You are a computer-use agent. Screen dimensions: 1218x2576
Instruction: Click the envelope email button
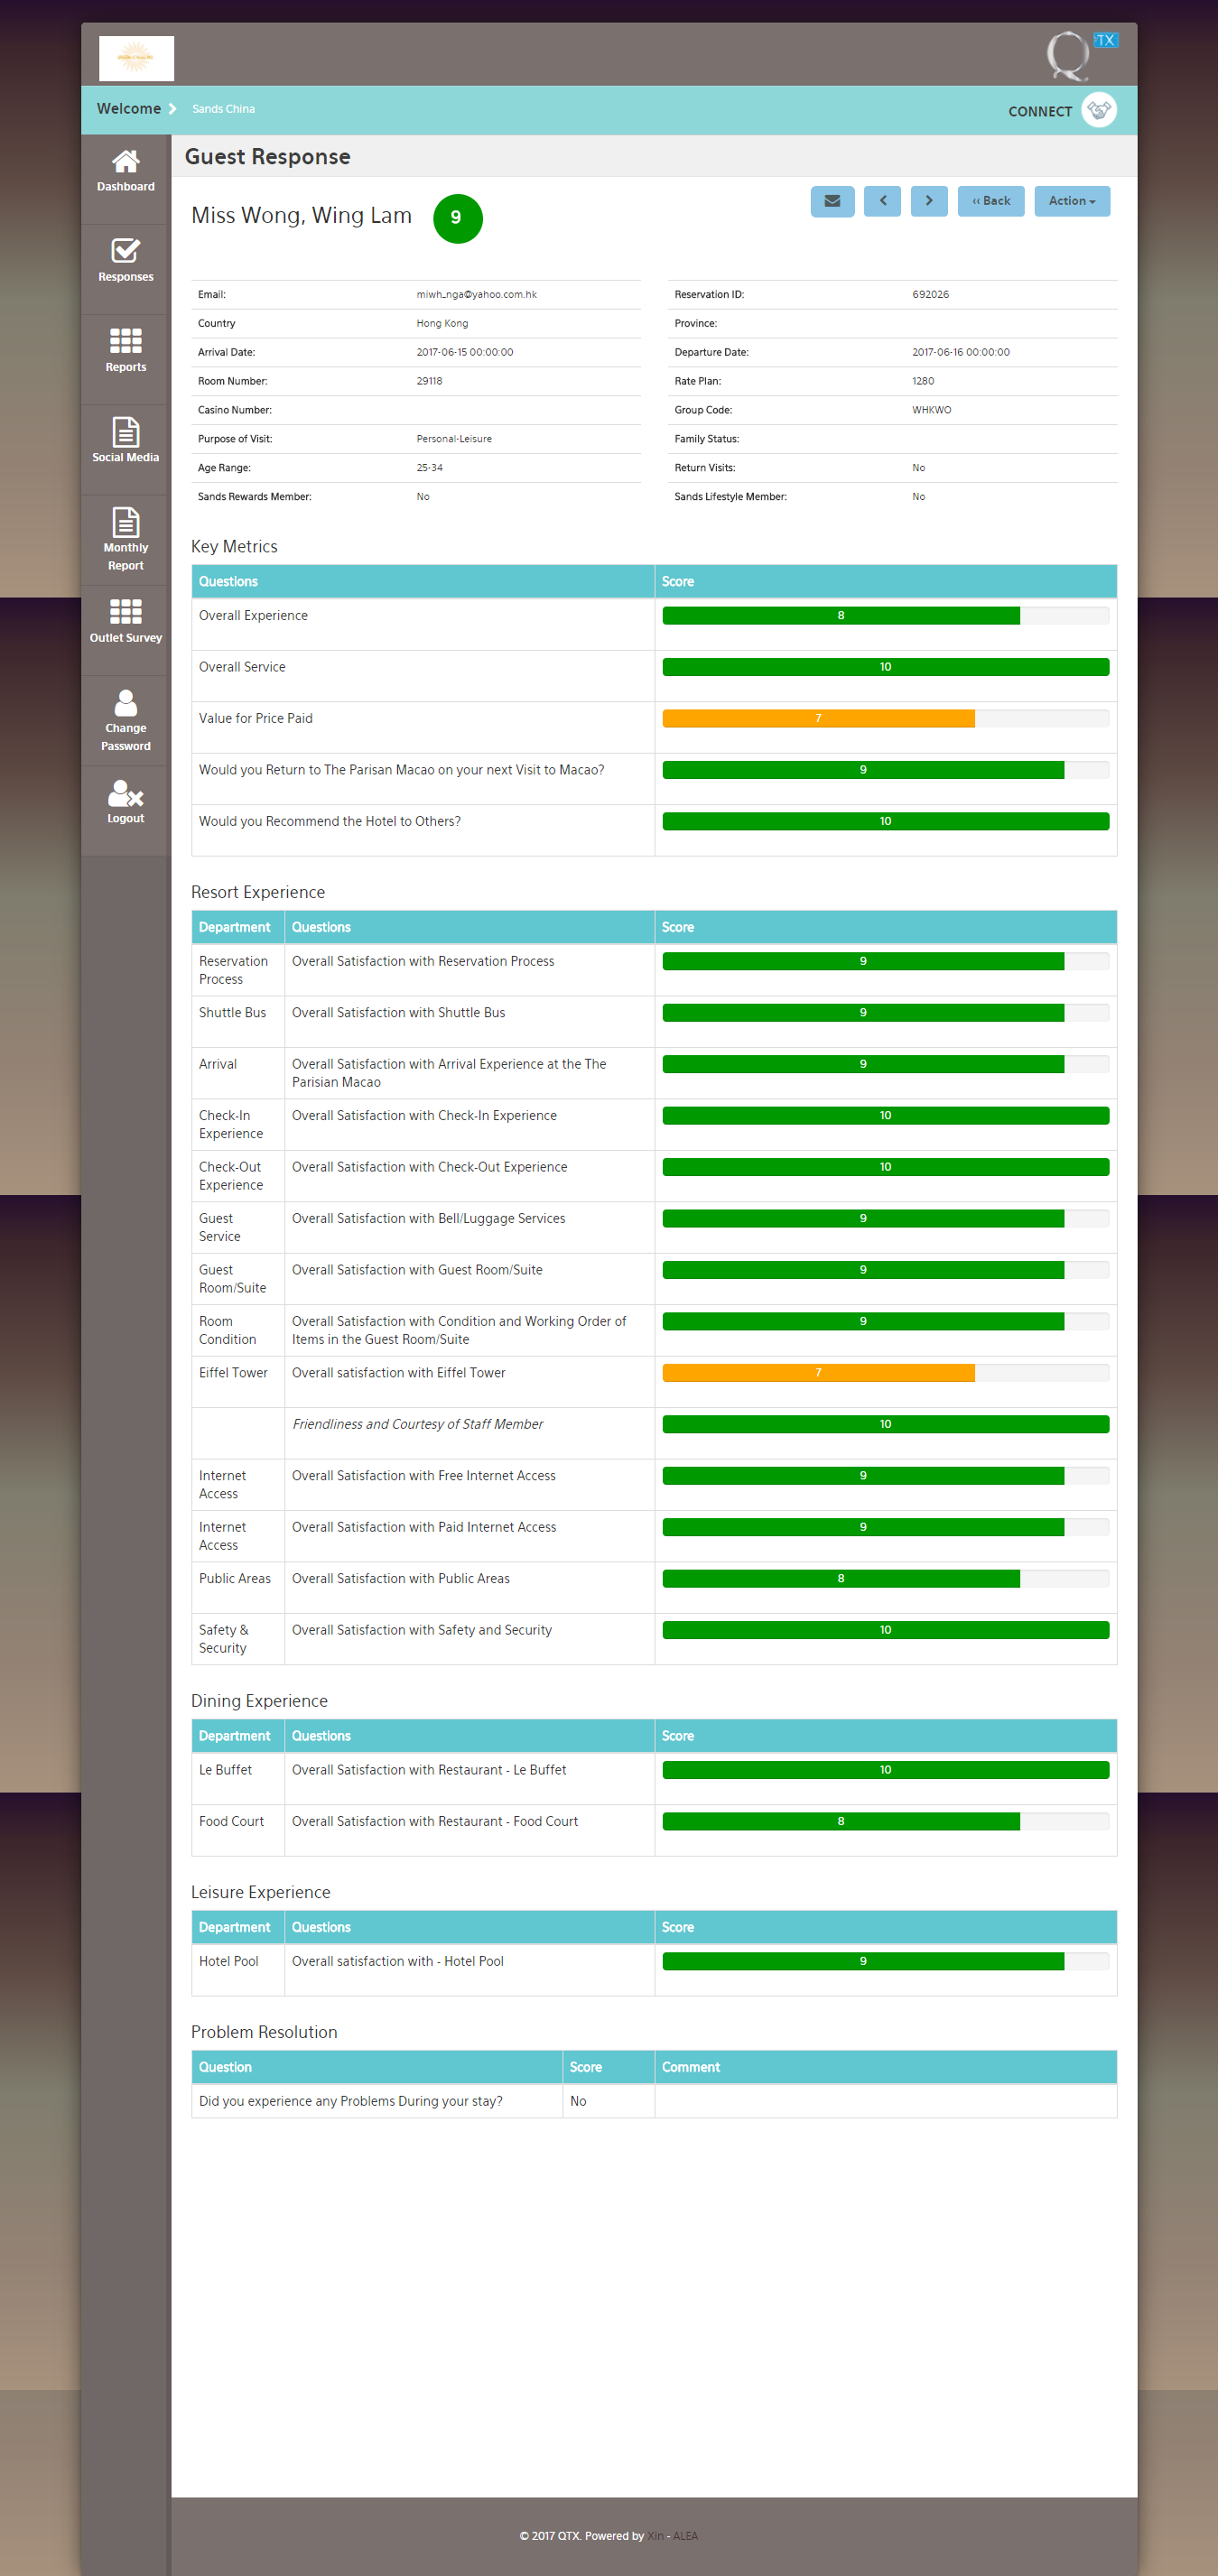[831, 201]
